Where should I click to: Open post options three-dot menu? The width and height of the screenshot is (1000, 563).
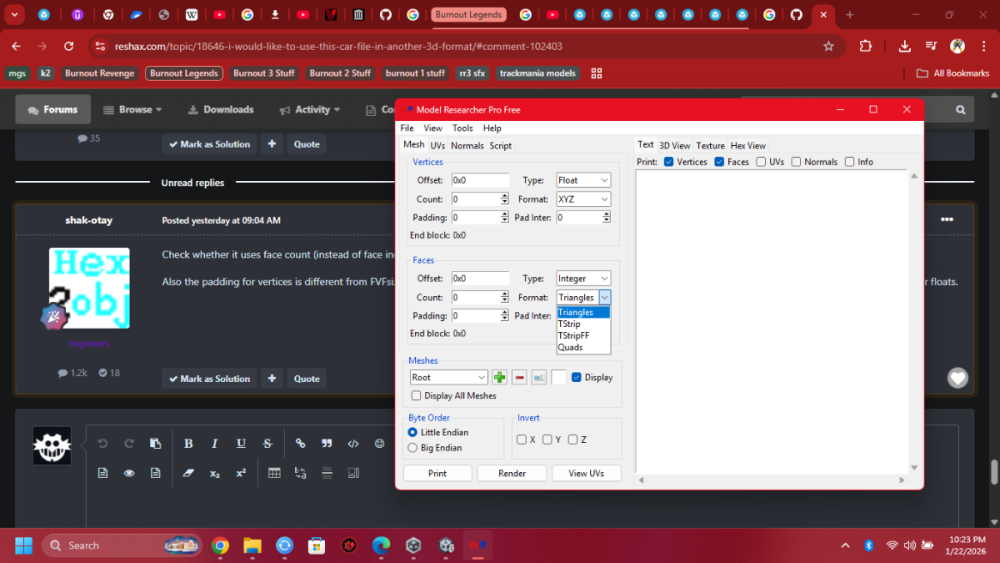(947, 219)
